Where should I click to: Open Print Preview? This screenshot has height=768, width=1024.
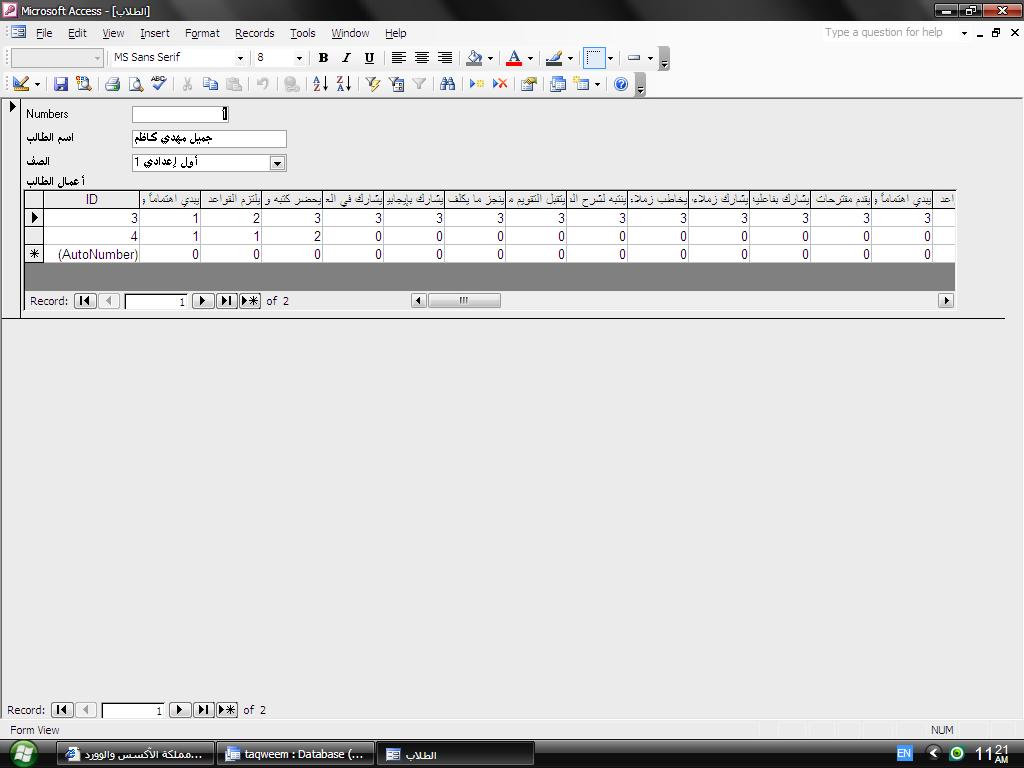pos(136,84)
